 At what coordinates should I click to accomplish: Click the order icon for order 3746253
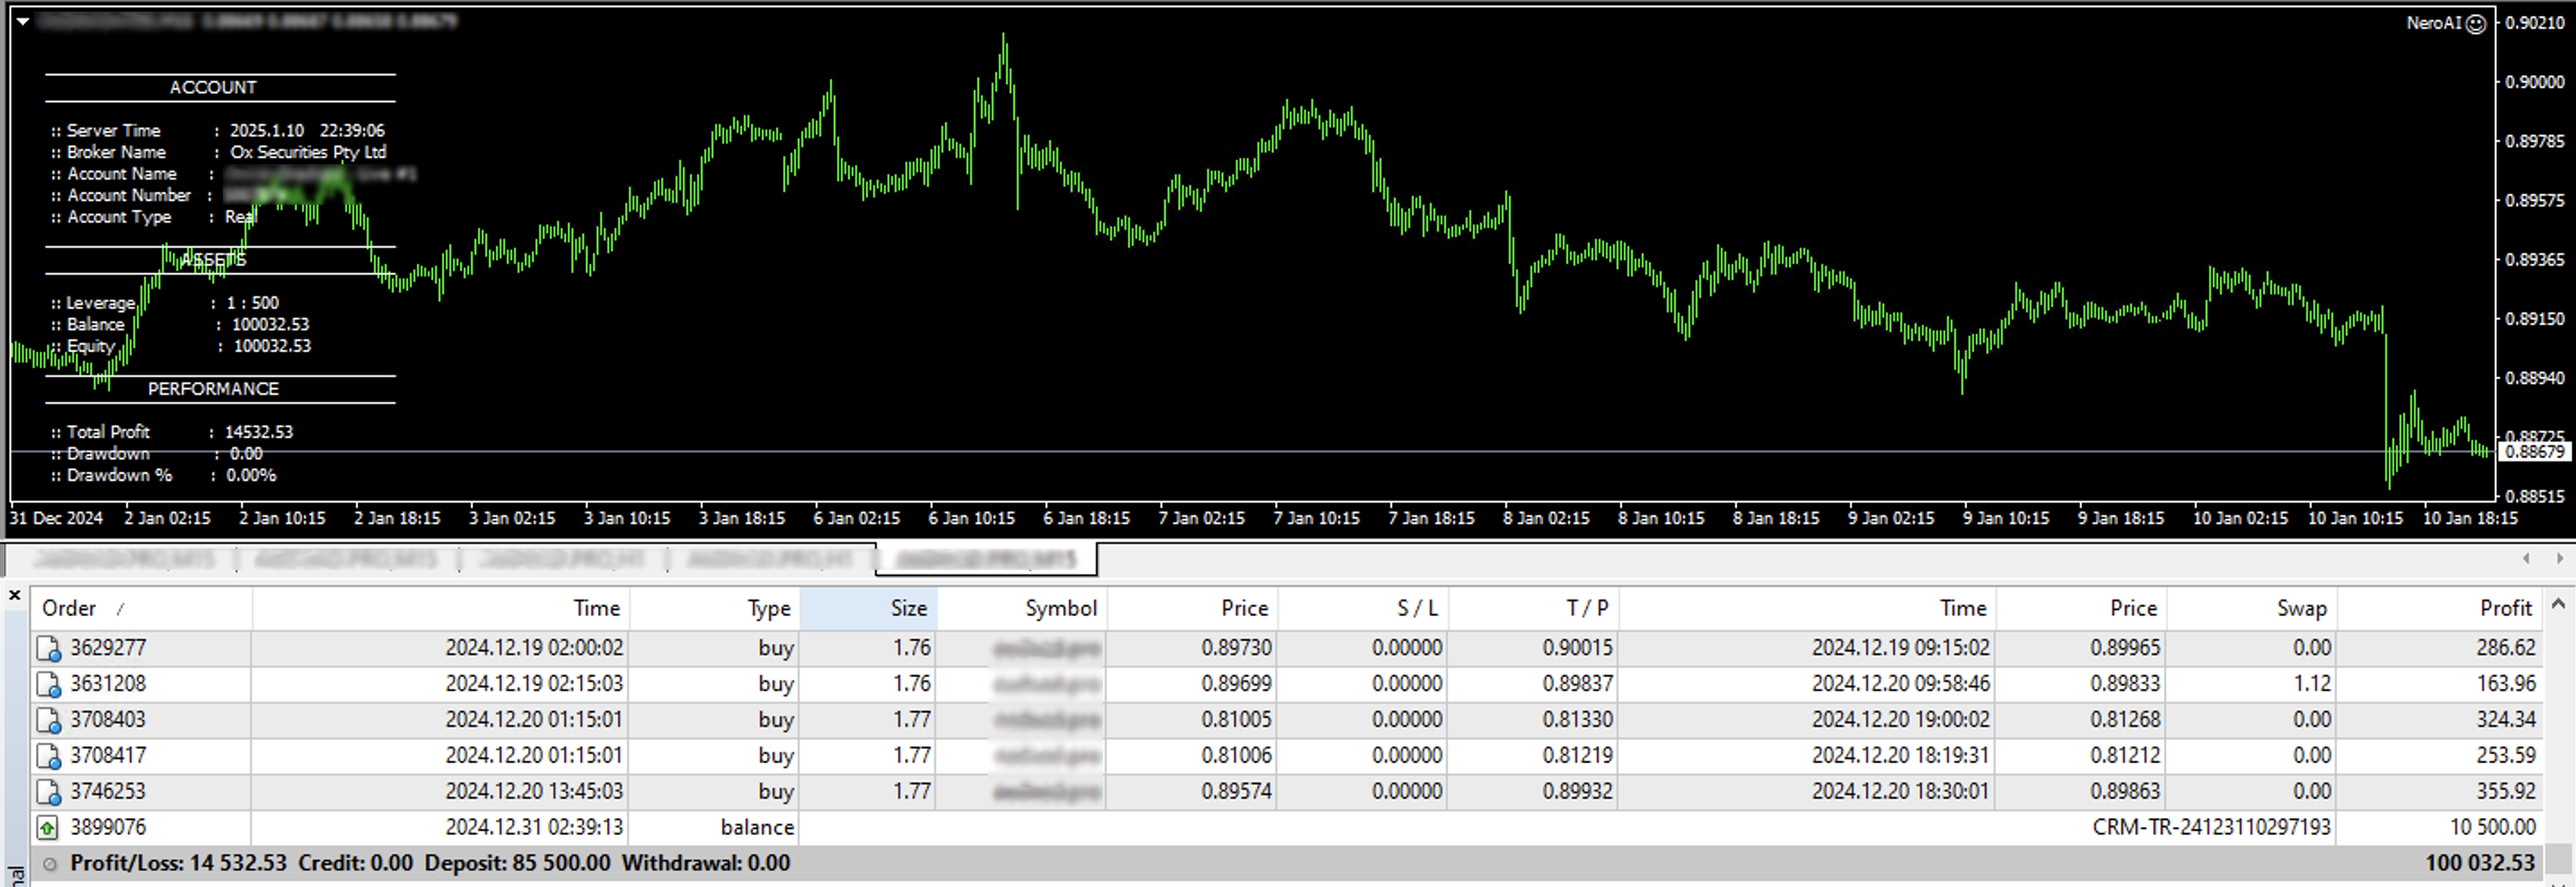pyautogui.click(x=49, y=792)
